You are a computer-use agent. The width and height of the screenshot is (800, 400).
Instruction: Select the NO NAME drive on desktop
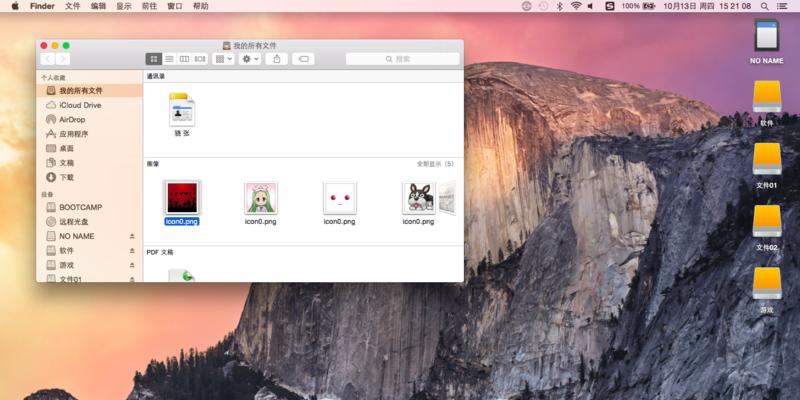pos(766,41)
